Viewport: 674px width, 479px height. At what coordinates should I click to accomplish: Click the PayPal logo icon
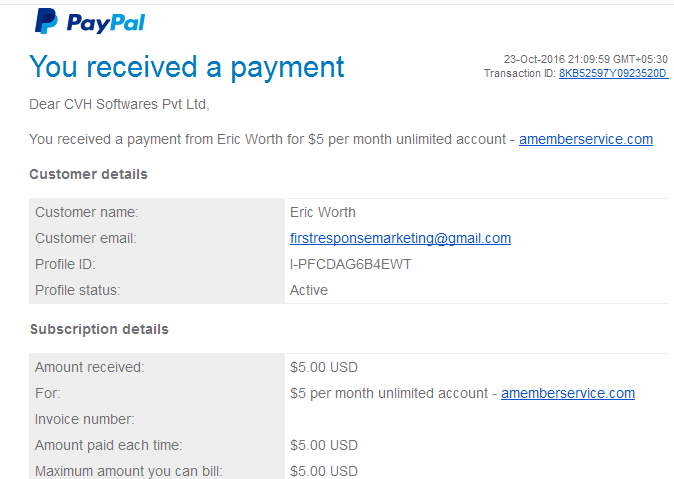pos(46,21)
